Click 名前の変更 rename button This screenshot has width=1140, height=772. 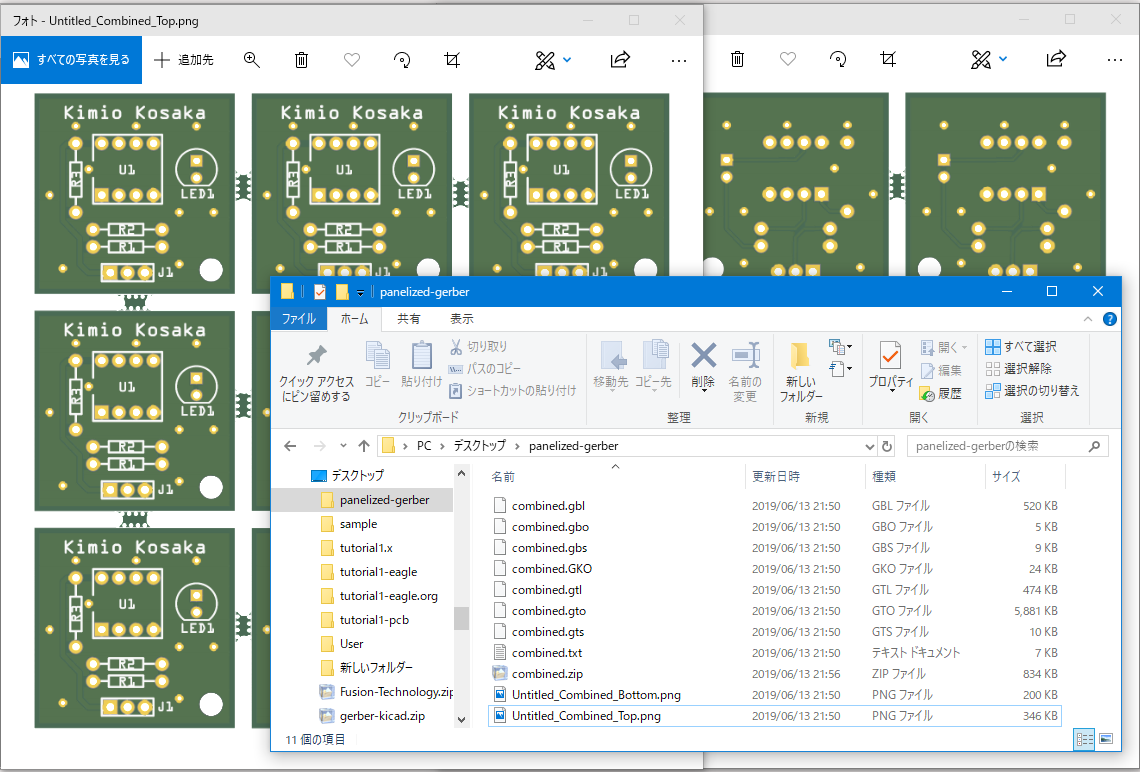tap(745, 372)
